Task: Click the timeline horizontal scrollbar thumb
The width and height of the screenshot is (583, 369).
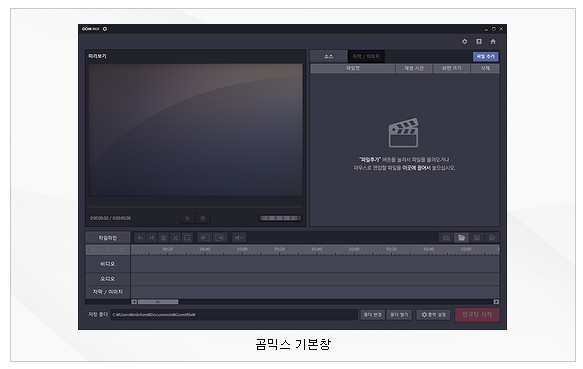Action: [158, 302]
